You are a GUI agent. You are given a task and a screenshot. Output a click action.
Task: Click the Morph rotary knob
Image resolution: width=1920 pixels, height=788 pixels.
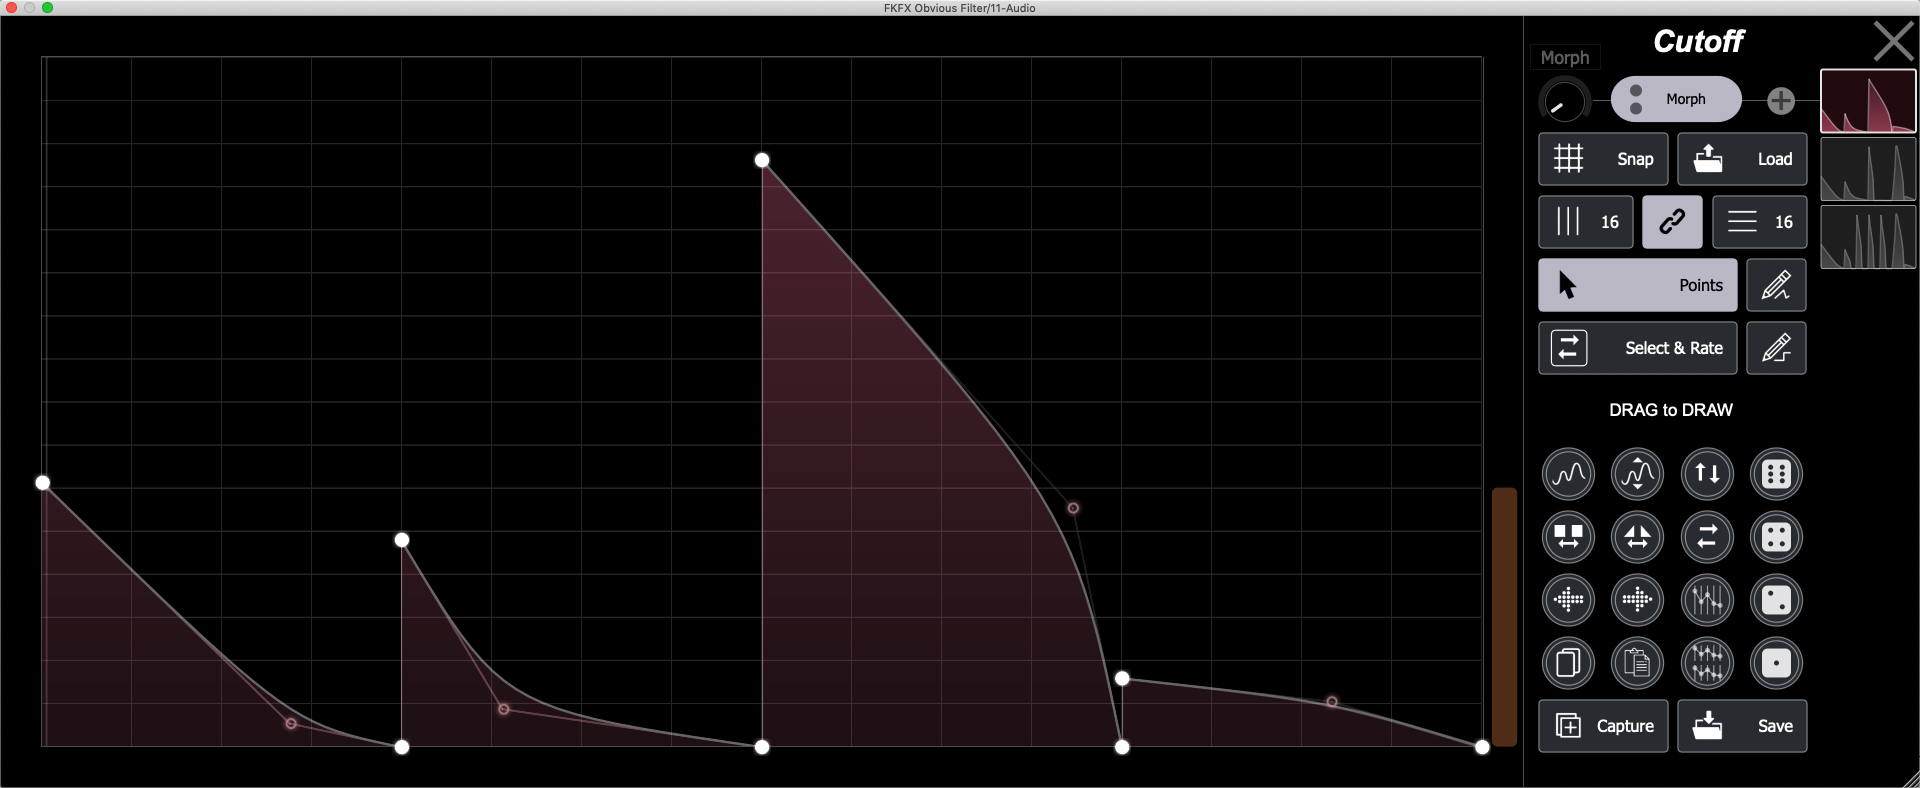coord(1563,101)
